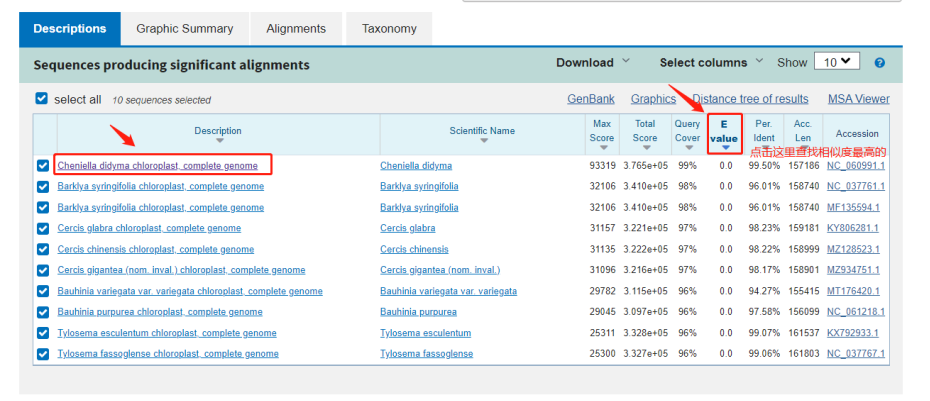The width and height of the screenshot is (930, 401).
Task: Open accession KX792933.1 link
Action: click(853, 333)
